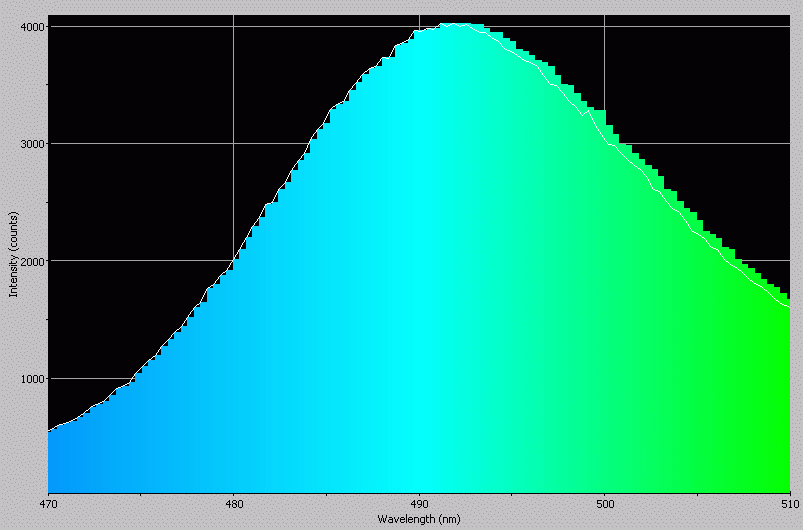Click the black empty area in top-left of plot
The image size is (803, 530).
(x=120, y=100)
